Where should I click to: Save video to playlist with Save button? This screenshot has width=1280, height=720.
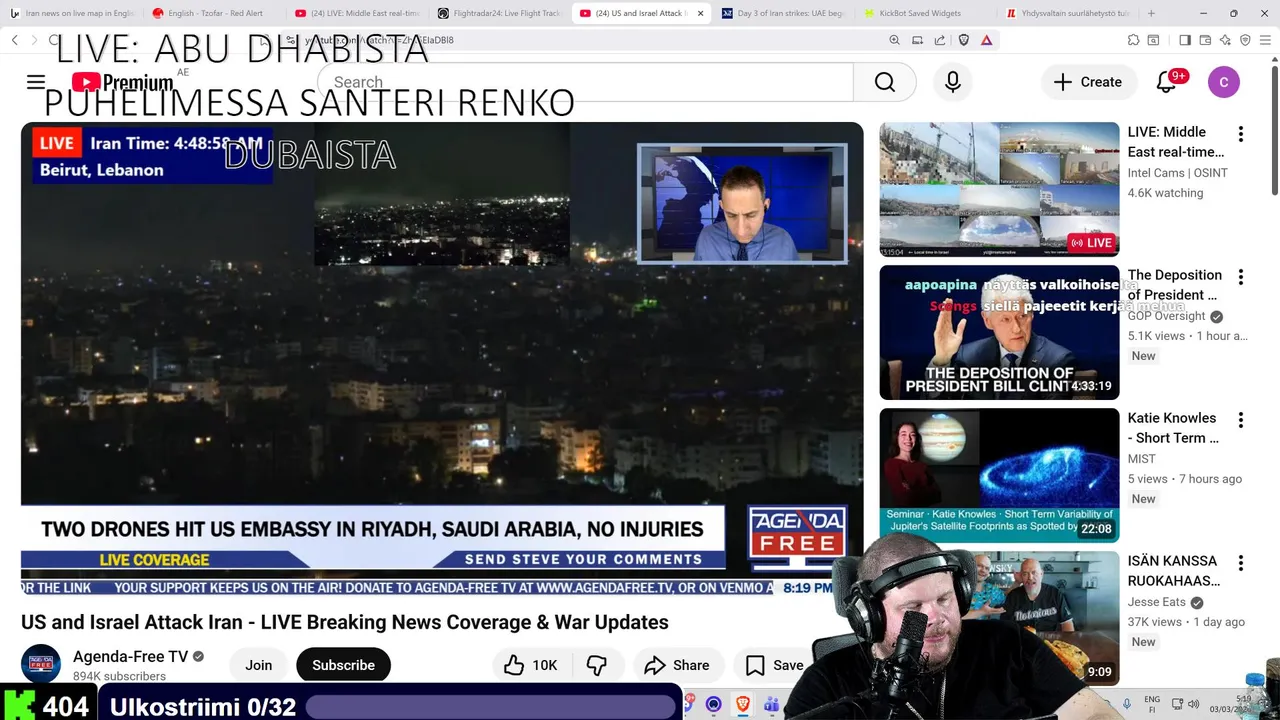coord(775,665)
